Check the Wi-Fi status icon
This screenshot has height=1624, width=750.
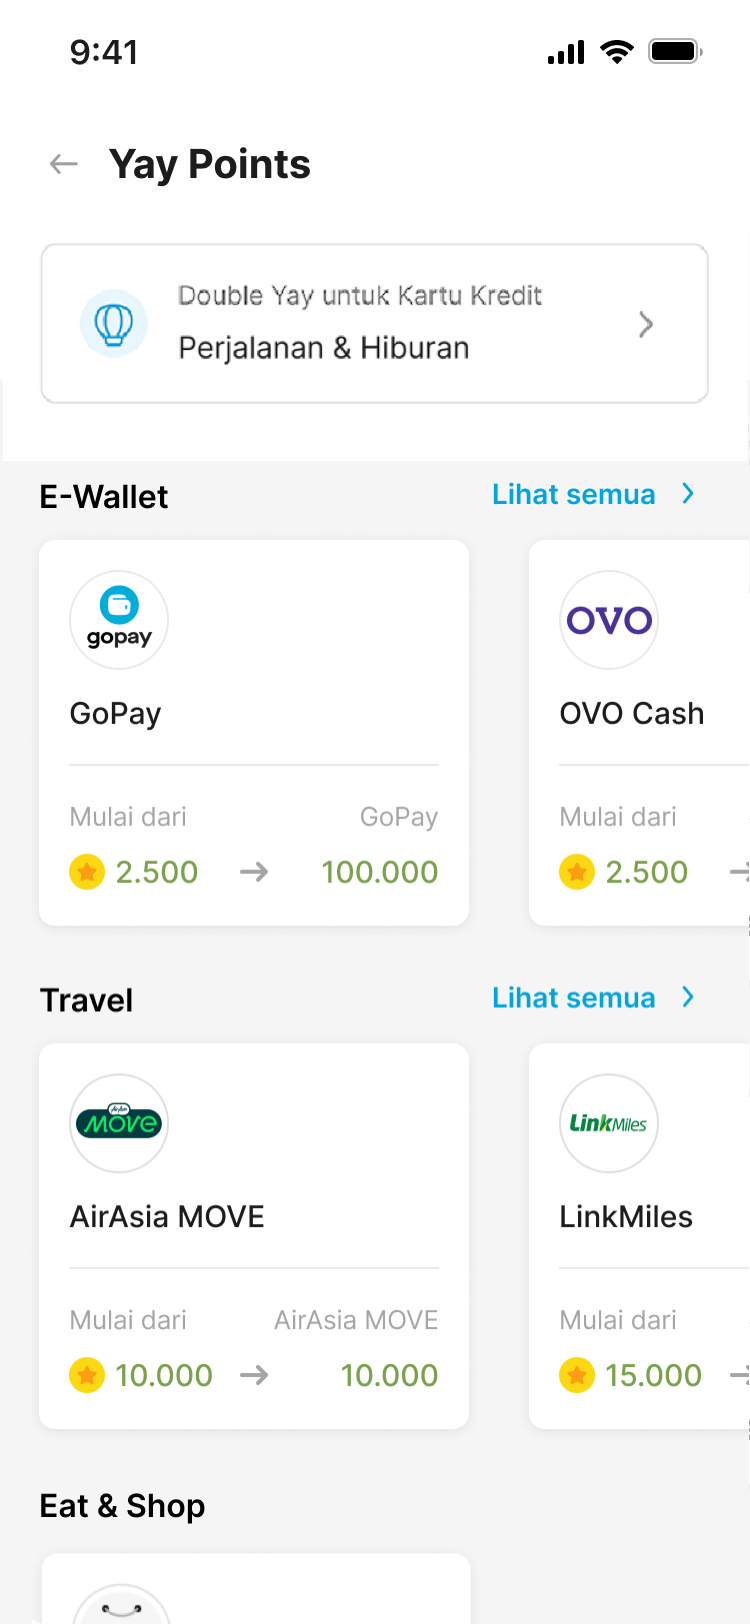617,52
